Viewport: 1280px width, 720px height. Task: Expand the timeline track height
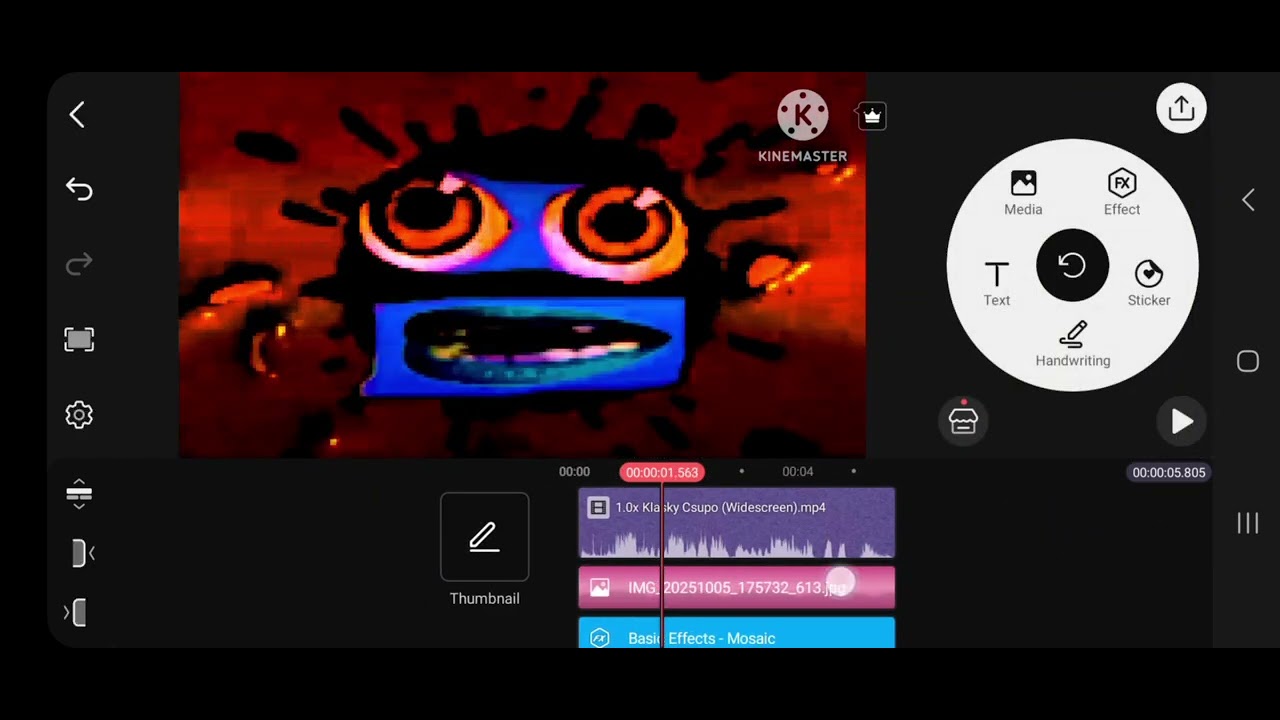click(x=79, y=494)
